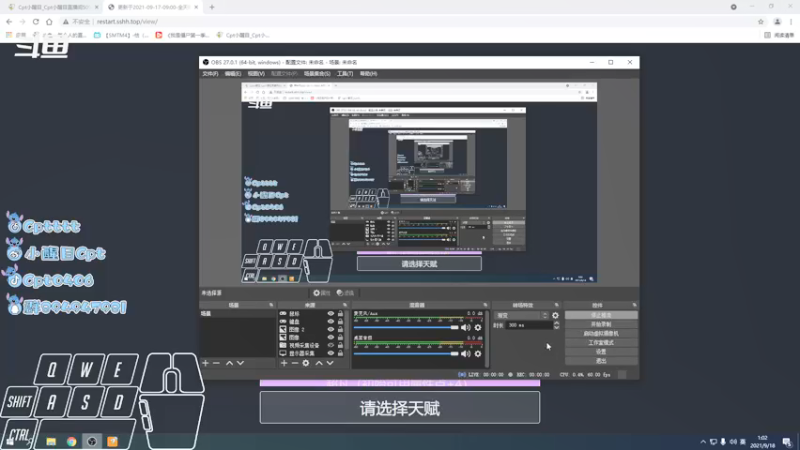Open the Chrome profile icon
Image resolution: width=800 pixels, height=450 pixels.
coord(777,21)
